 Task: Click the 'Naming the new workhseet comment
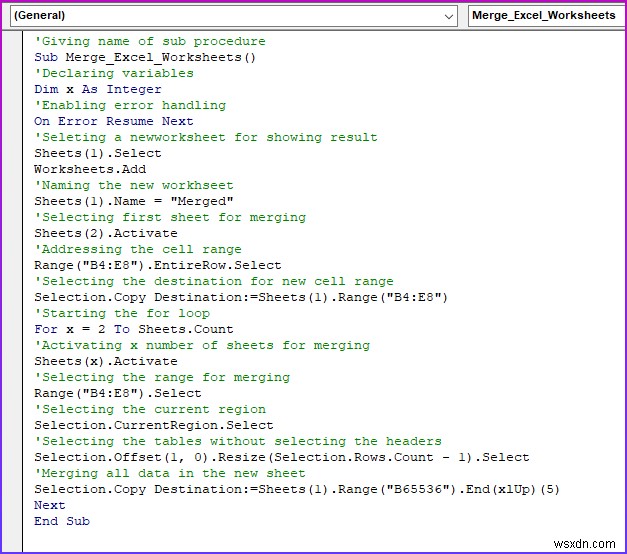click(134, 185)
